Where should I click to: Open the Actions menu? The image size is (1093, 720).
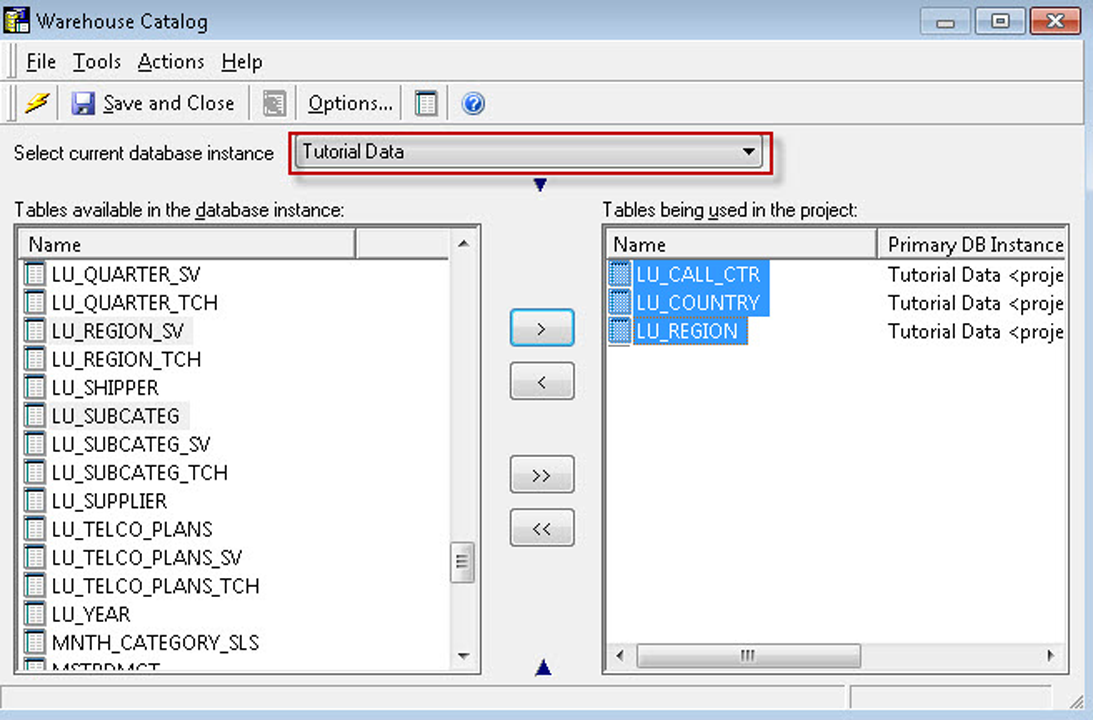pos(171,62)
